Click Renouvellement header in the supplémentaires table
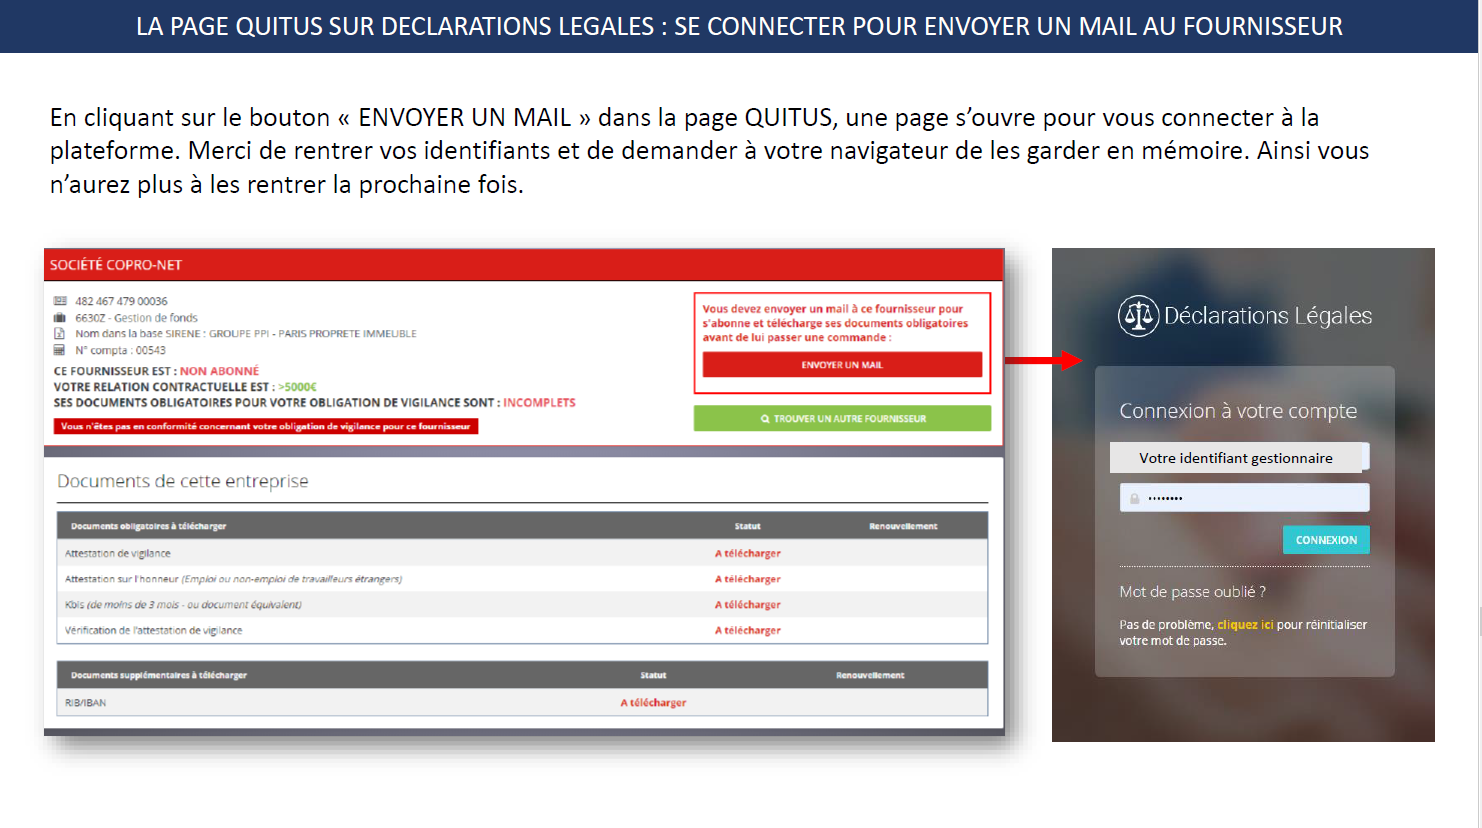The height and width of the screenshot is (828, 1482). [870, 676]
